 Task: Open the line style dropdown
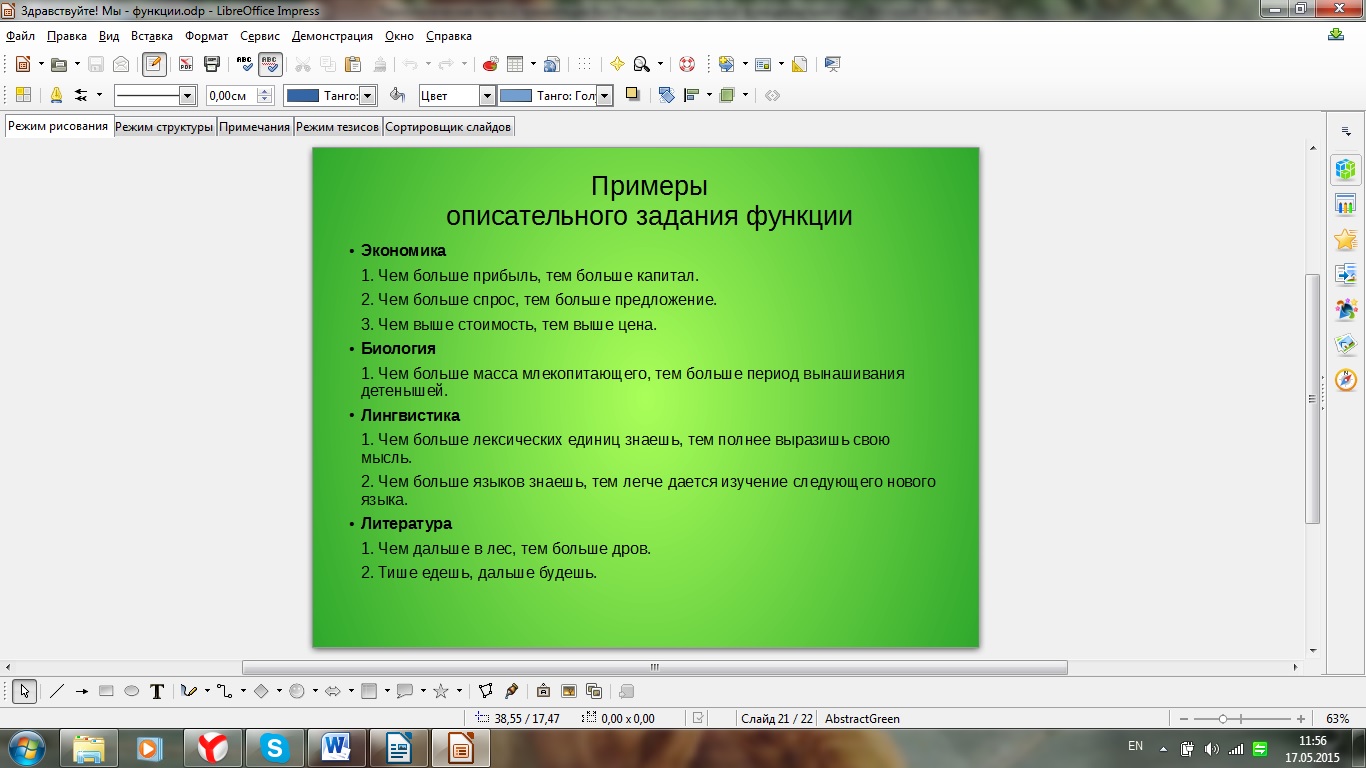[186, 96]
